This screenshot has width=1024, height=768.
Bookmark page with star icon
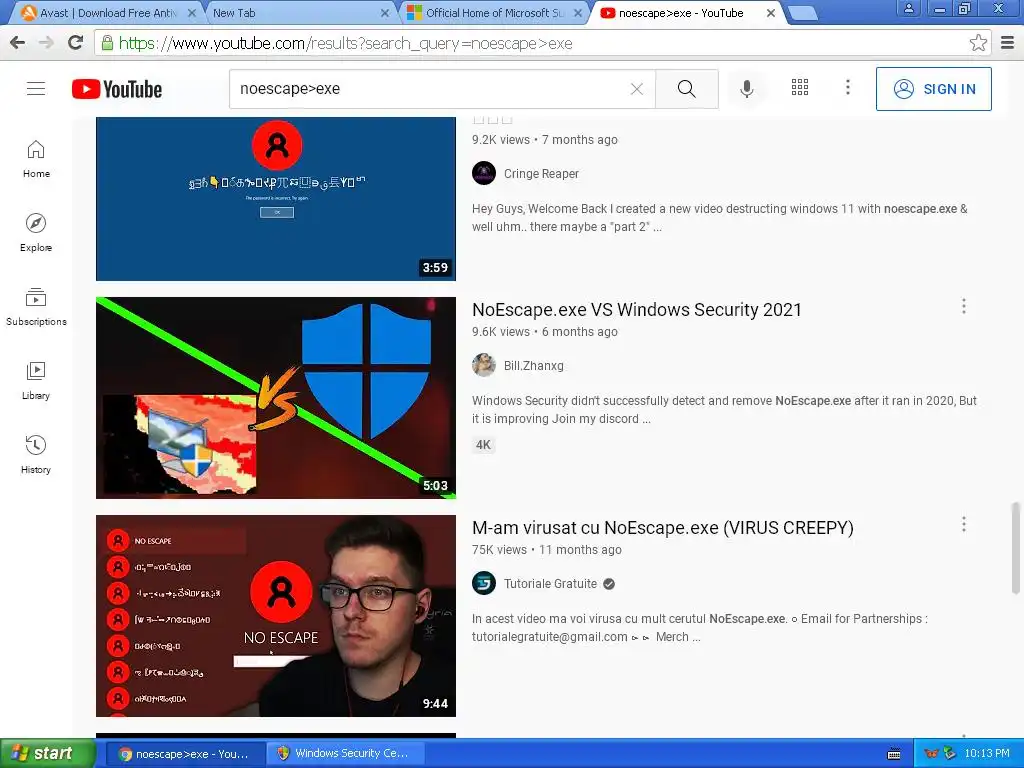(x=978, y=43)
